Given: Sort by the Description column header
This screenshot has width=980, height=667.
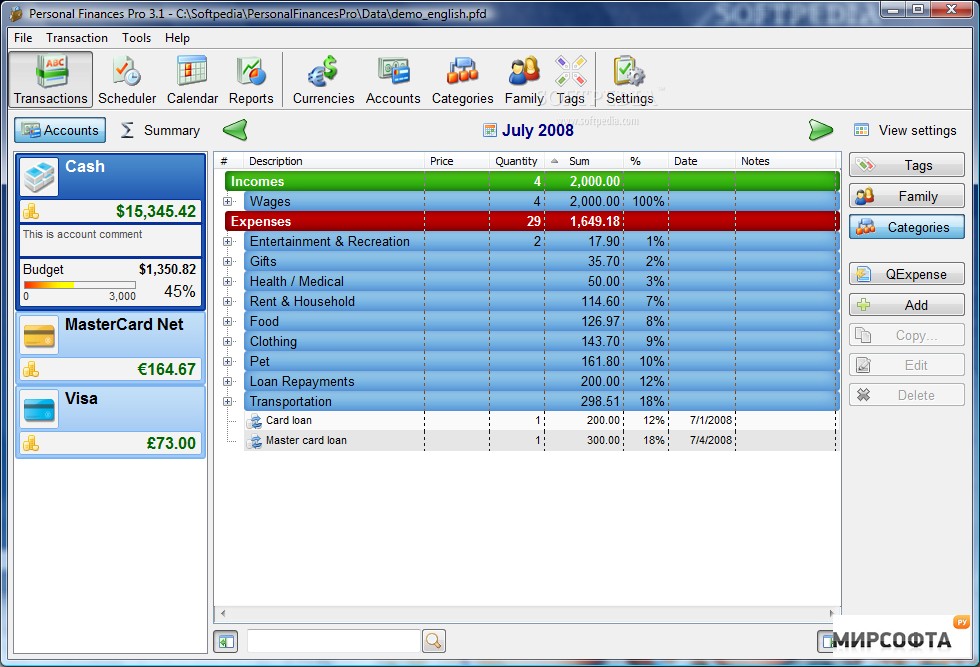Looking at the screenshot, I should point(334,161).
